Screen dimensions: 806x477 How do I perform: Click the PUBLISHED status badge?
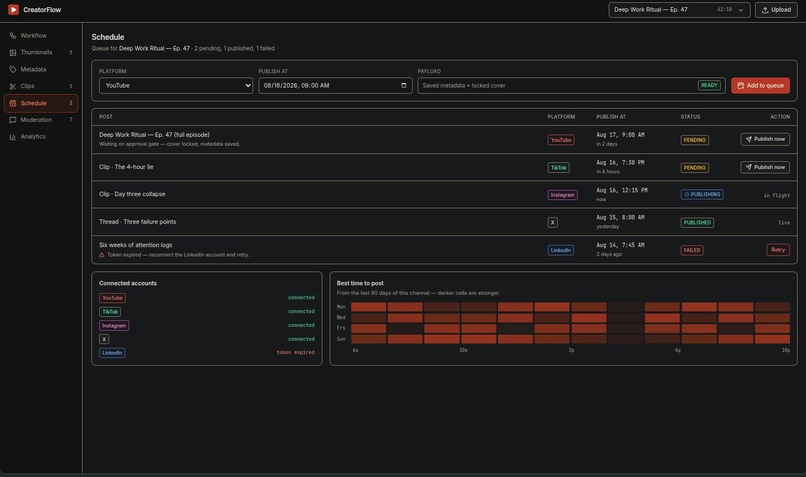click(697, 223)
